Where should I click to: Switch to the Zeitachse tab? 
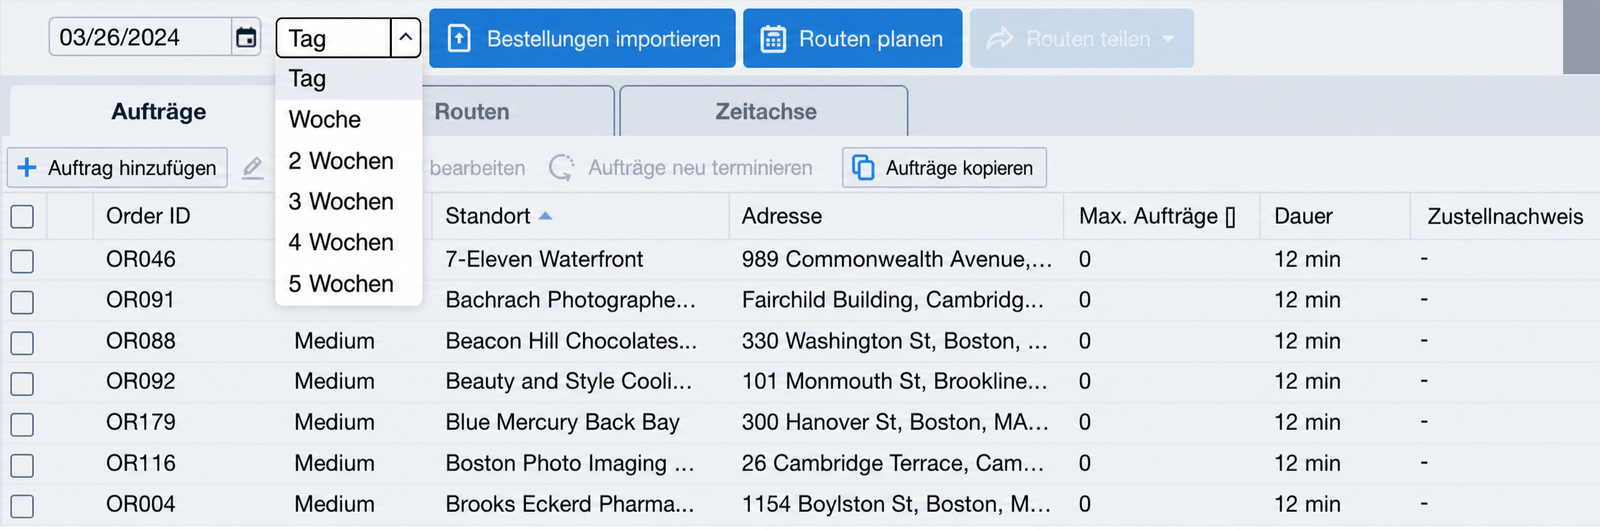(x=765, y=111)
